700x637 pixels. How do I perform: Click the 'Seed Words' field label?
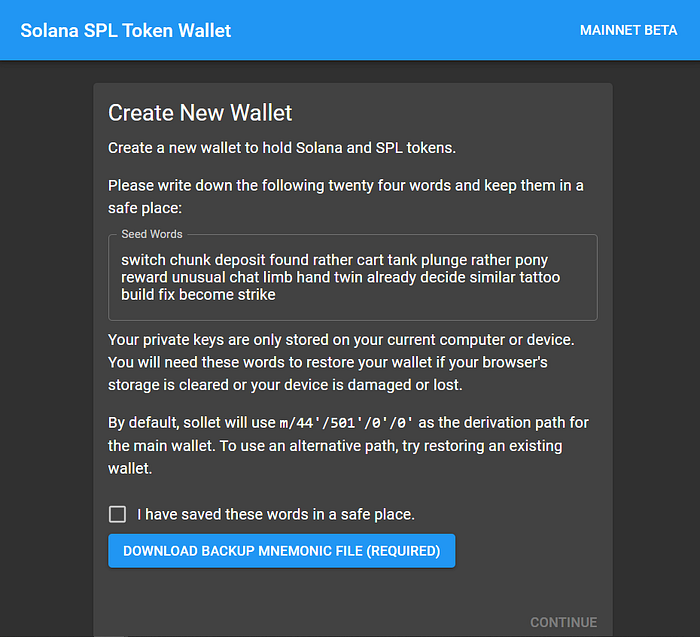152,234
